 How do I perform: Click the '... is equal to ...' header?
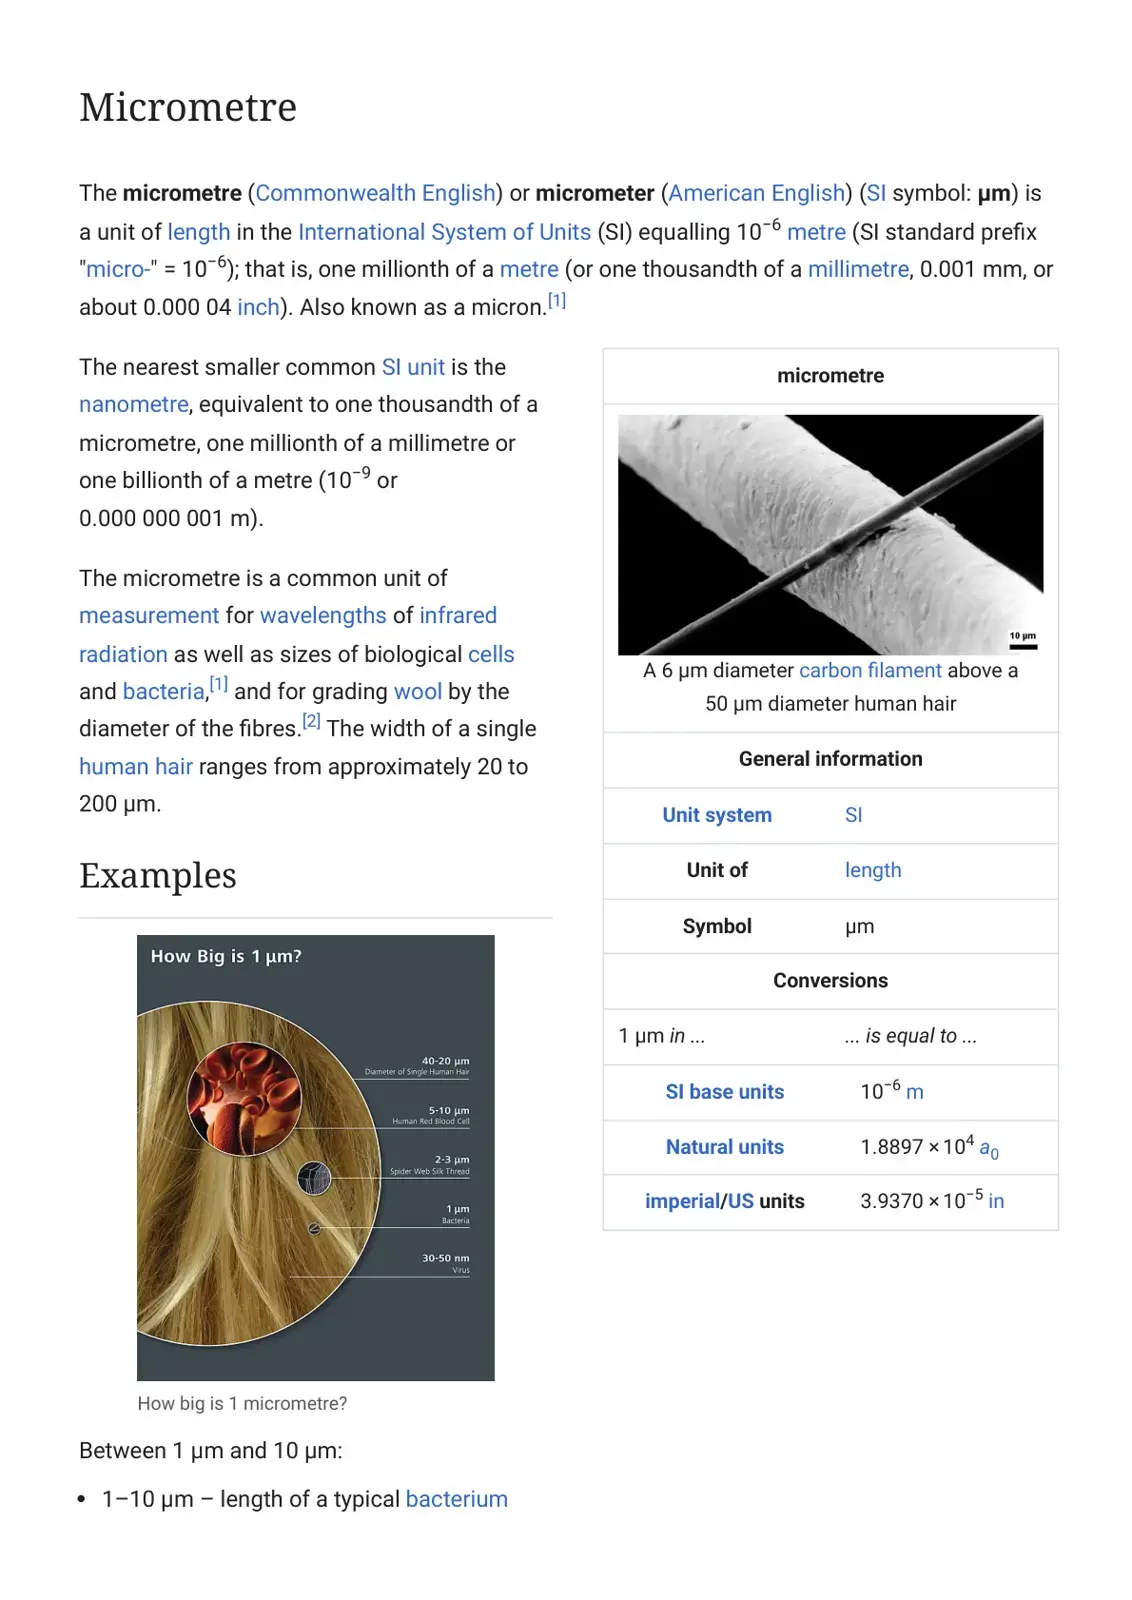[910, 1036]
